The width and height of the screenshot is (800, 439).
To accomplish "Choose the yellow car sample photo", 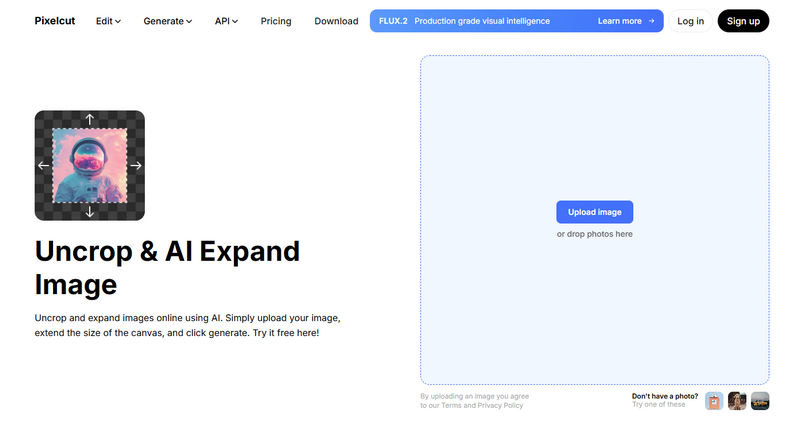I will [760, 401].
